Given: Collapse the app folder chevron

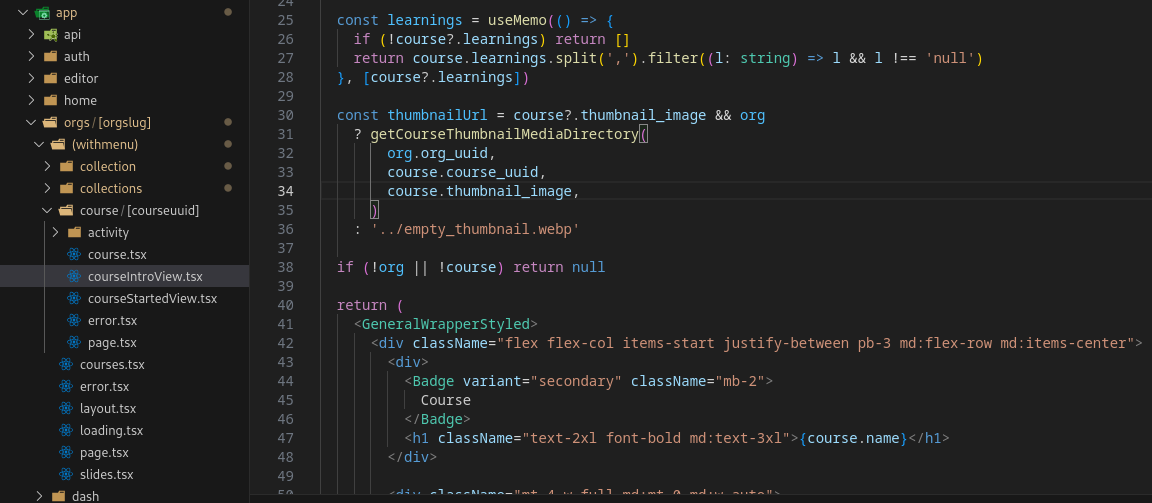Looking at the screenshot, I should point(22,12).
